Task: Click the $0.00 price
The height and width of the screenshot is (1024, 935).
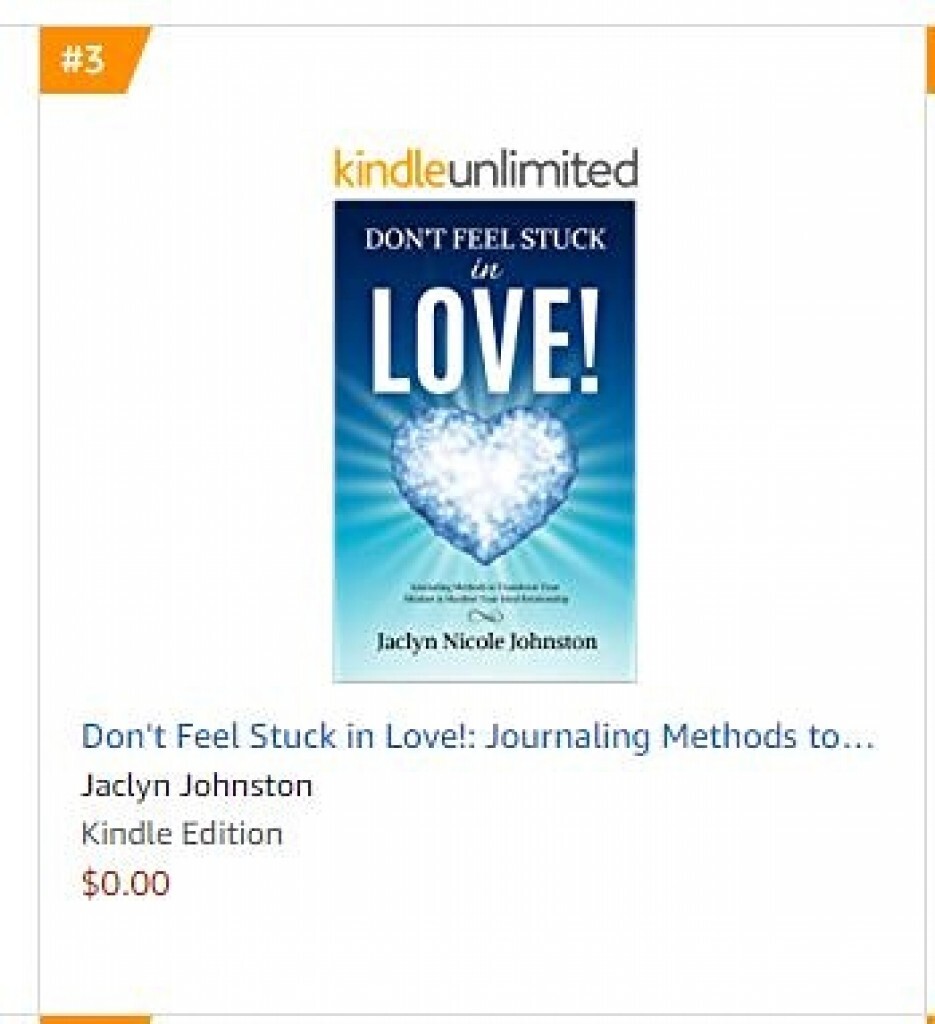Action: point(126,883)
